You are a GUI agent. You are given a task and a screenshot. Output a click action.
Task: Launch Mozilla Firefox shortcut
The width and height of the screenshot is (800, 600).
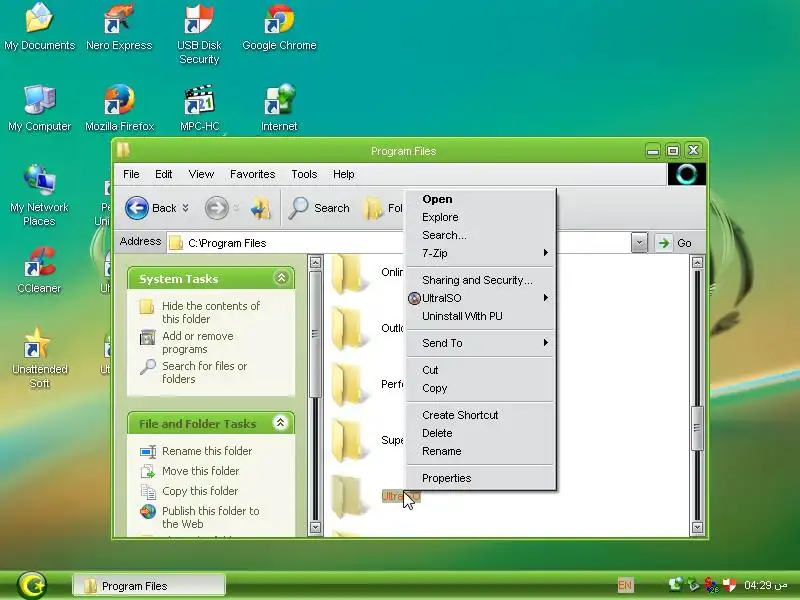pyautogui.click(x=119, y=108)
